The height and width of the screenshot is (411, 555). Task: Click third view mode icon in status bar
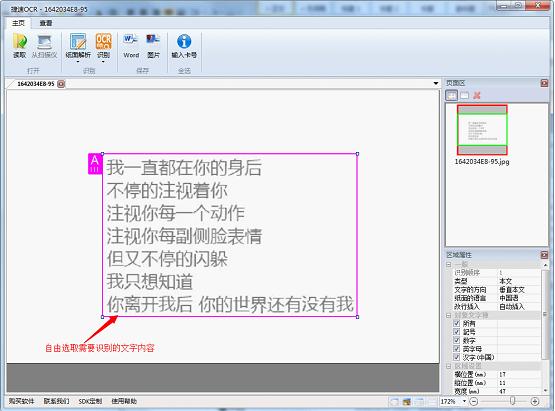pos(419,401)
